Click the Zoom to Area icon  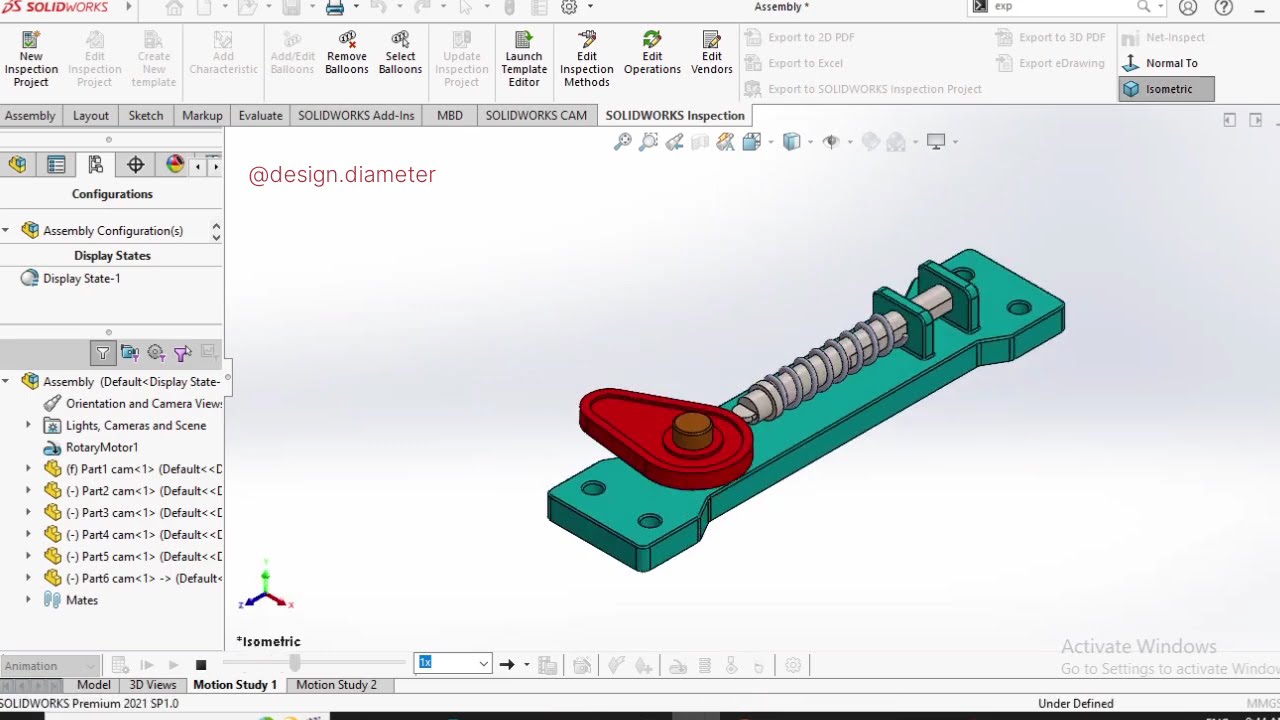[649, 142]
